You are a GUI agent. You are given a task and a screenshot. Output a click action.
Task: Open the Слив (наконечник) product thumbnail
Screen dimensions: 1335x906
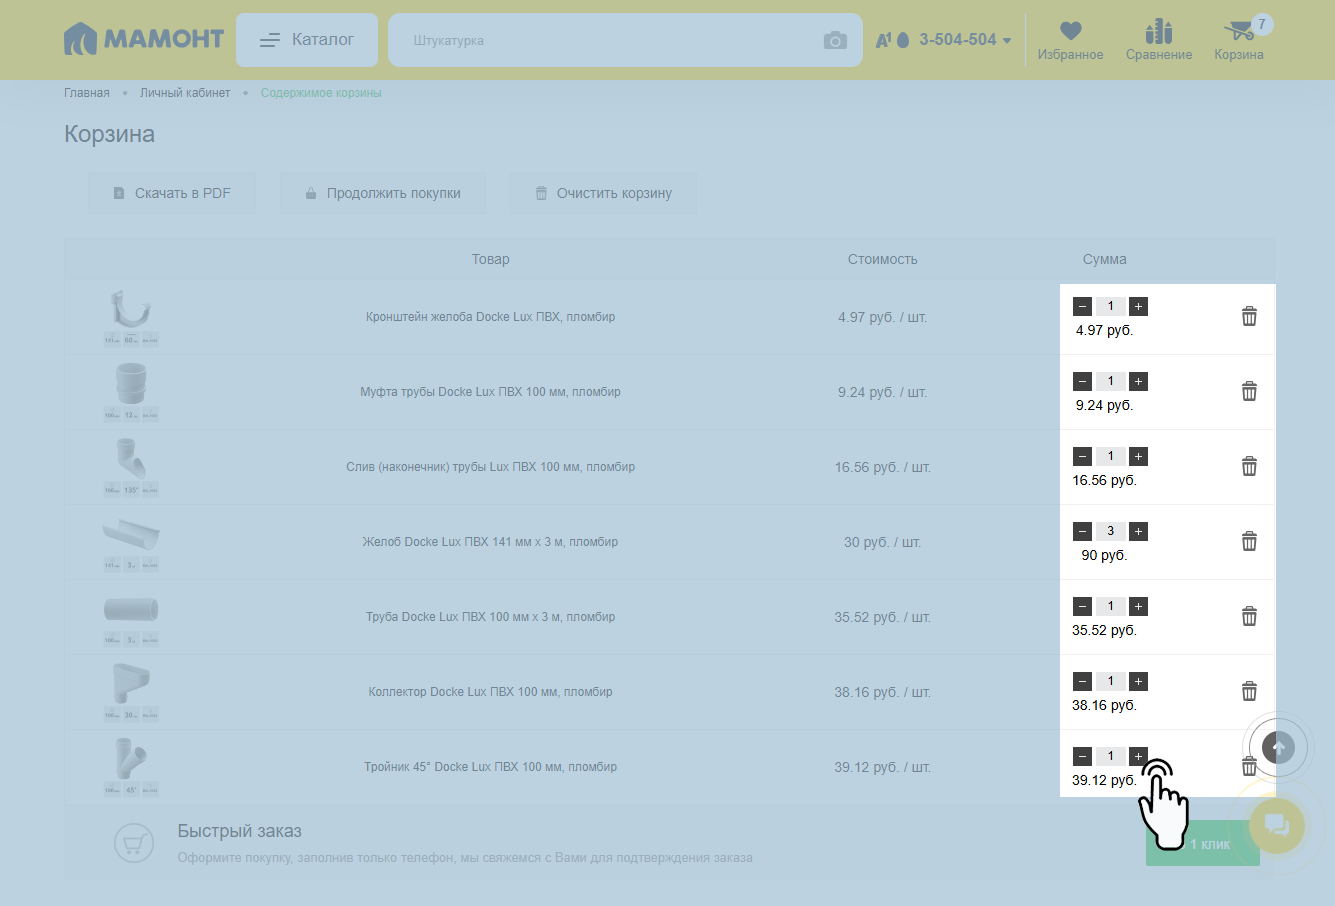(x=131, y=467)
